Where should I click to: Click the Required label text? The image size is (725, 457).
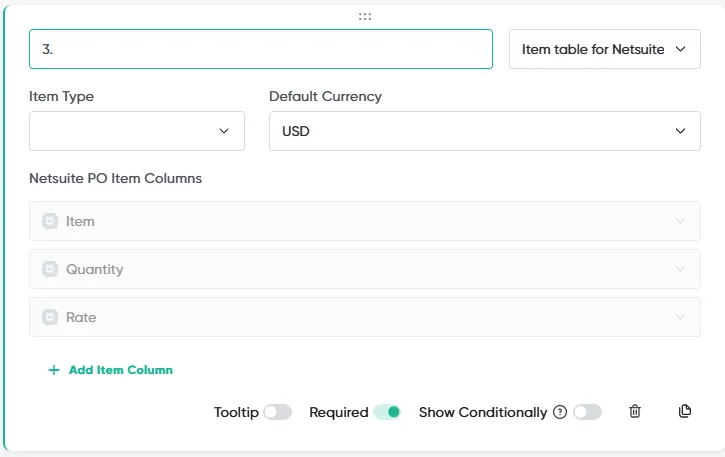point(339,412)
